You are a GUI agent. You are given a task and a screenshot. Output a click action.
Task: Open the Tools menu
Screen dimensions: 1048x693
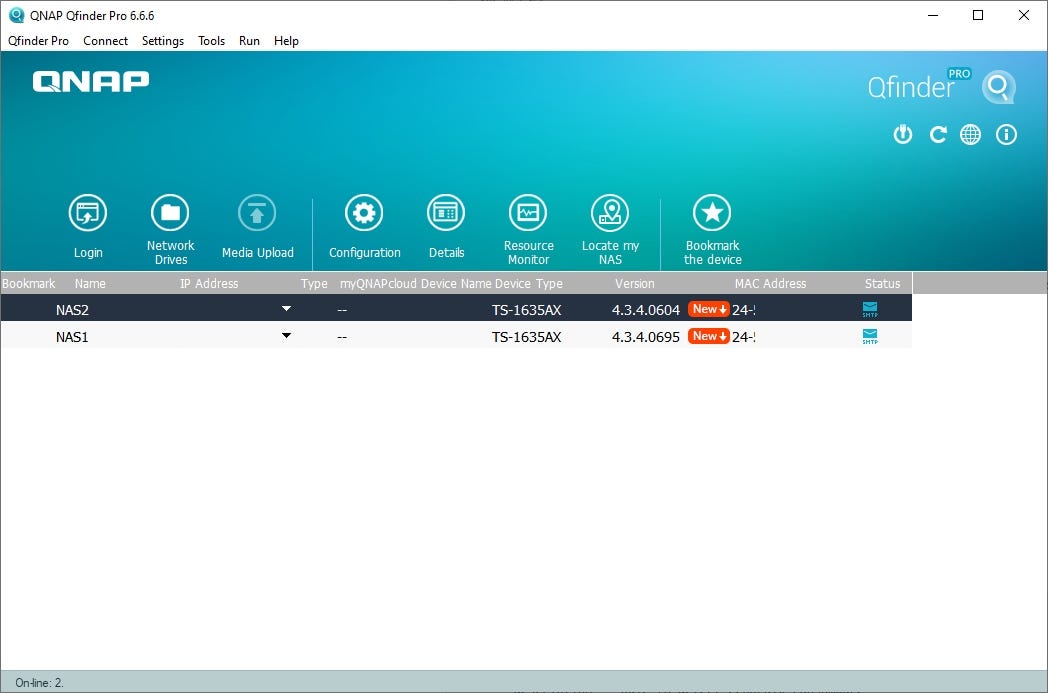tap(211, 41)
